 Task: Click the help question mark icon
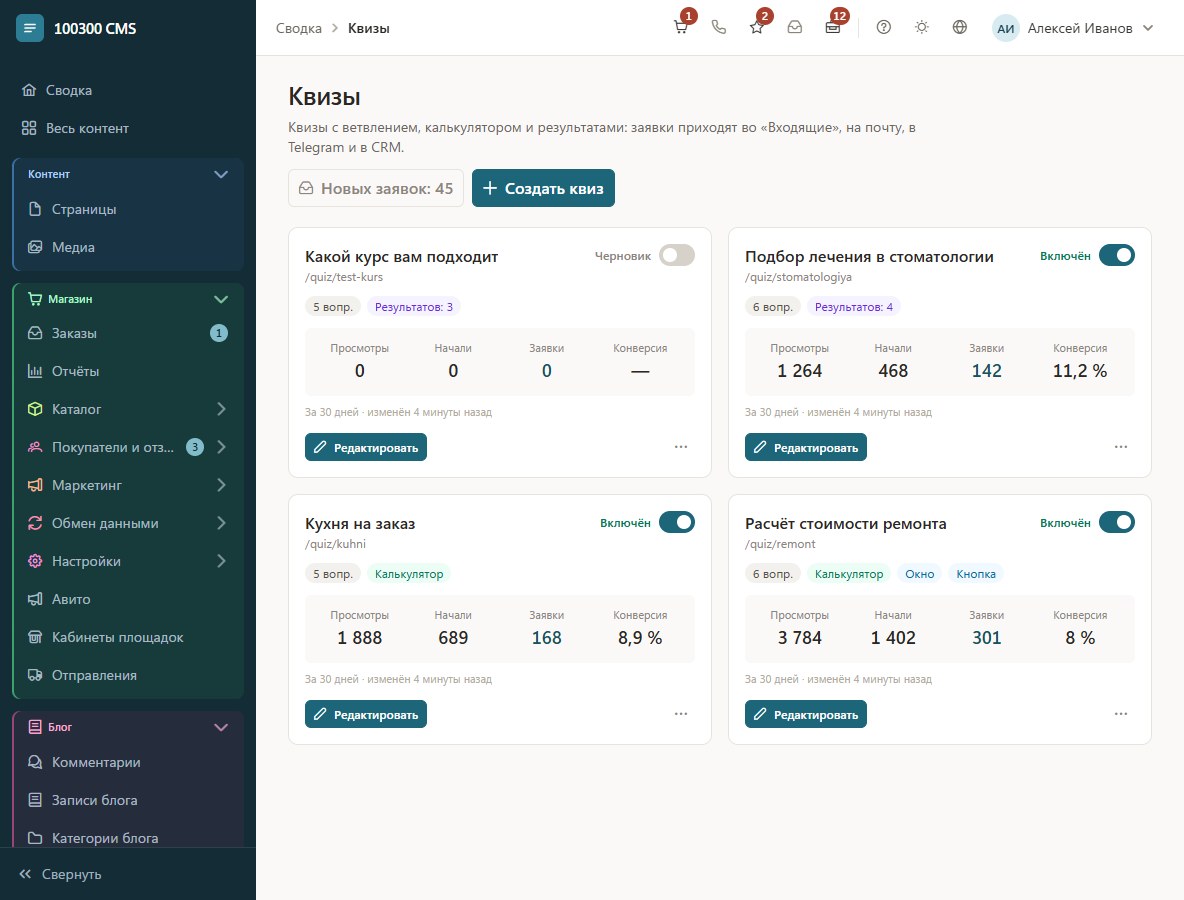[883, 28]
